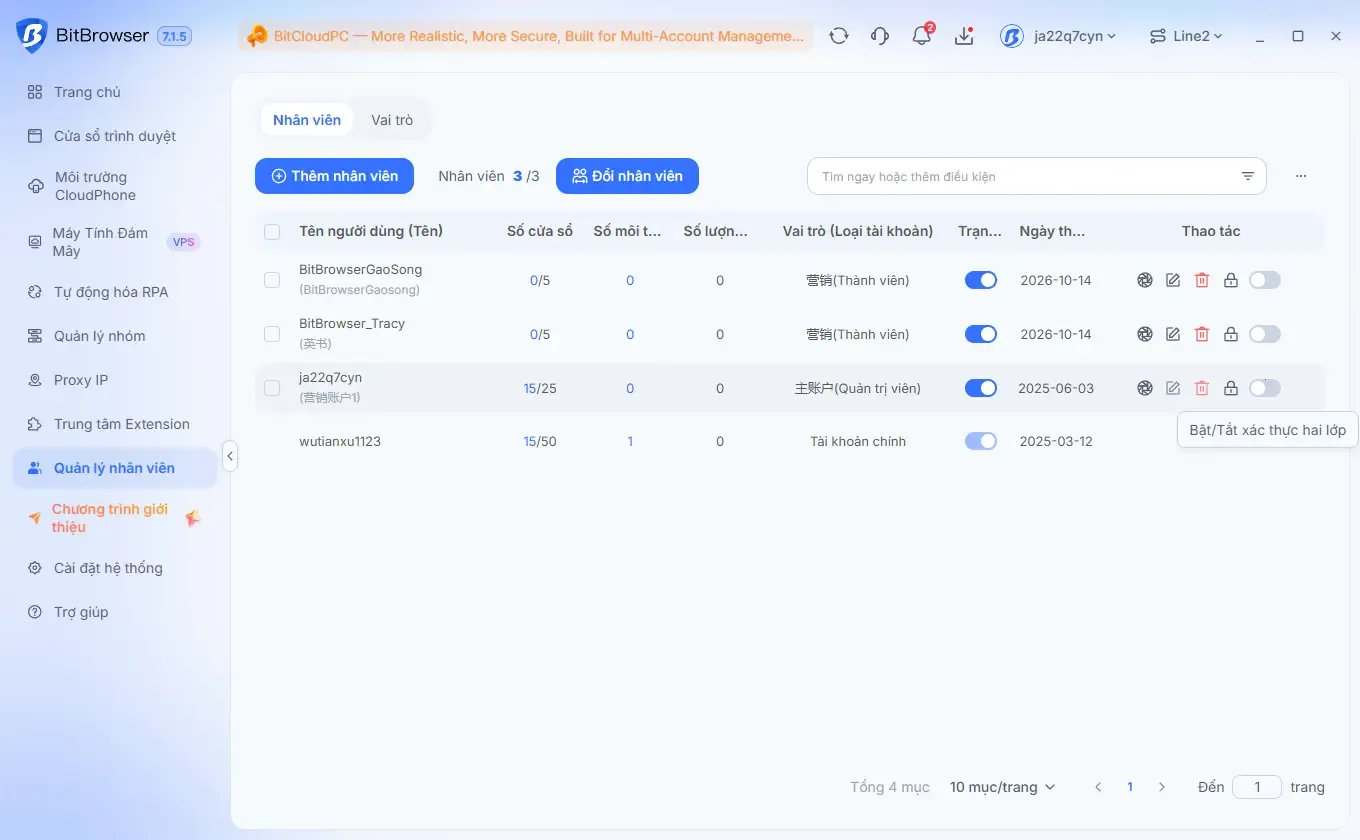
Task: Disable status switch for BitBrowserGaoSong
Action: coord(981,280)
